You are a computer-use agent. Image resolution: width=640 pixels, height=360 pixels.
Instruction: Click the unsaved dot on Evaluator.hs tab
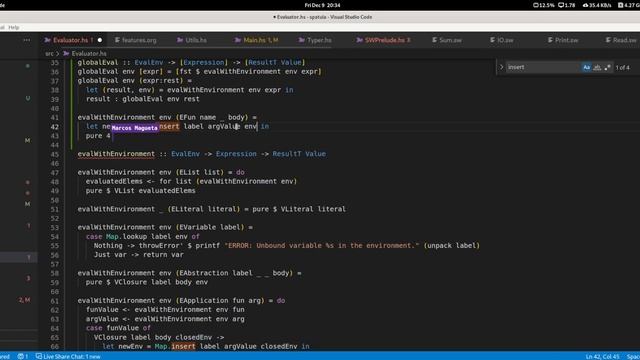100,40
